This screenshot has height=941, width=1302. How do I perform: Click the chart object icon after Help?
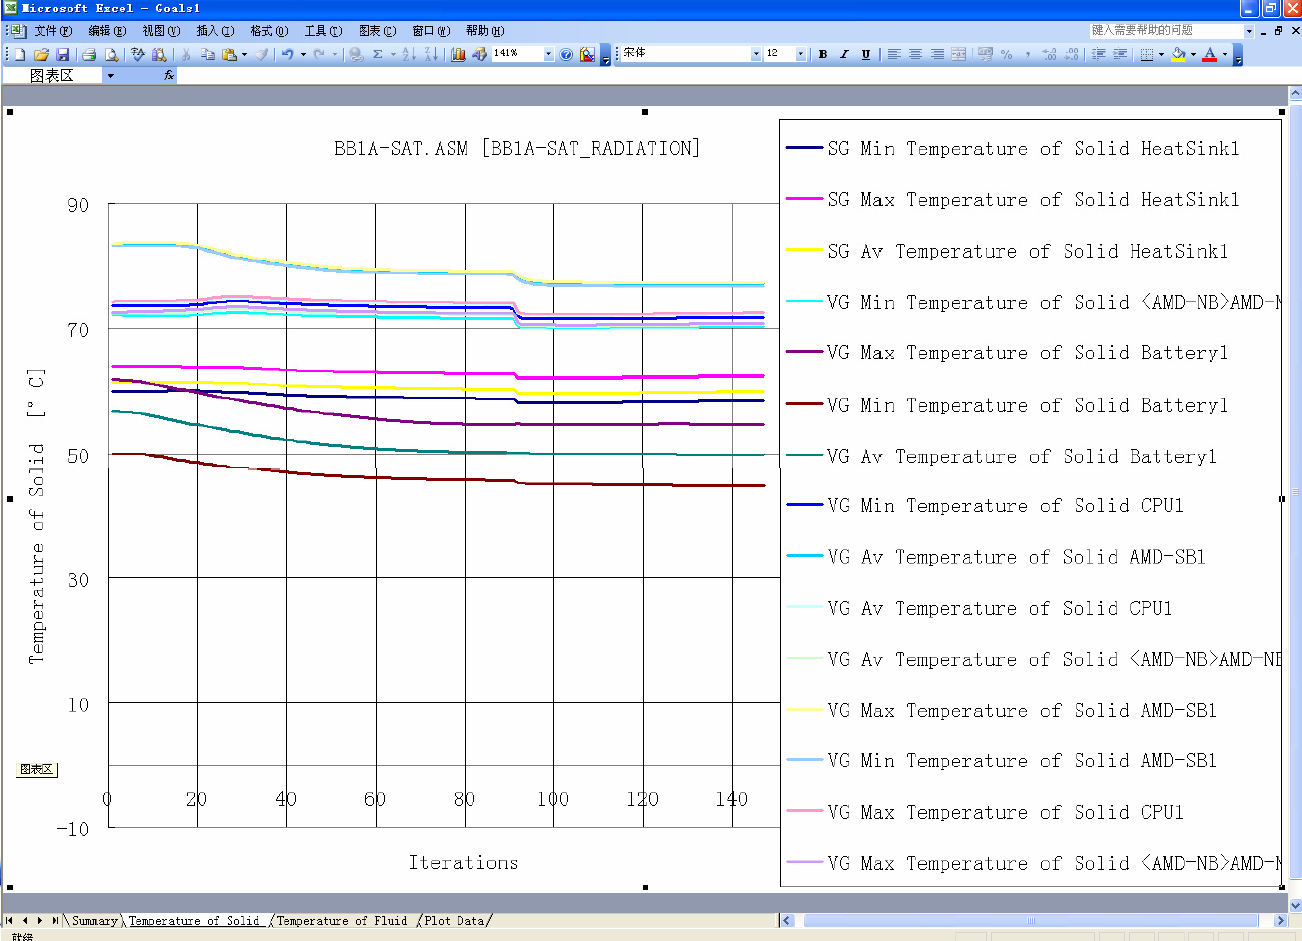tap(587, 54)
